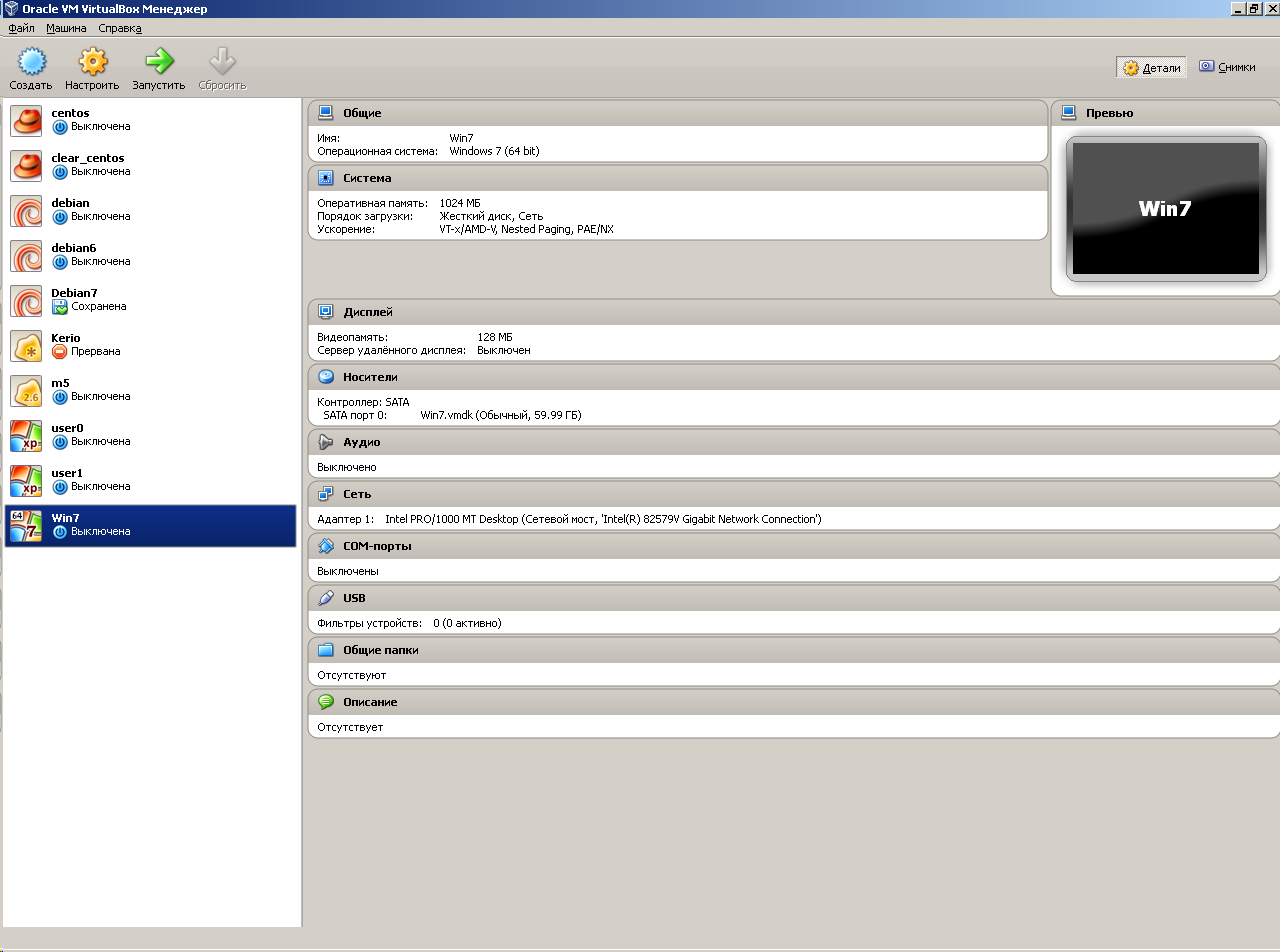1280x952 pixels.
Task: Click the VT-x/AMD-V acceleration value
Action: (x=527, y=229)
